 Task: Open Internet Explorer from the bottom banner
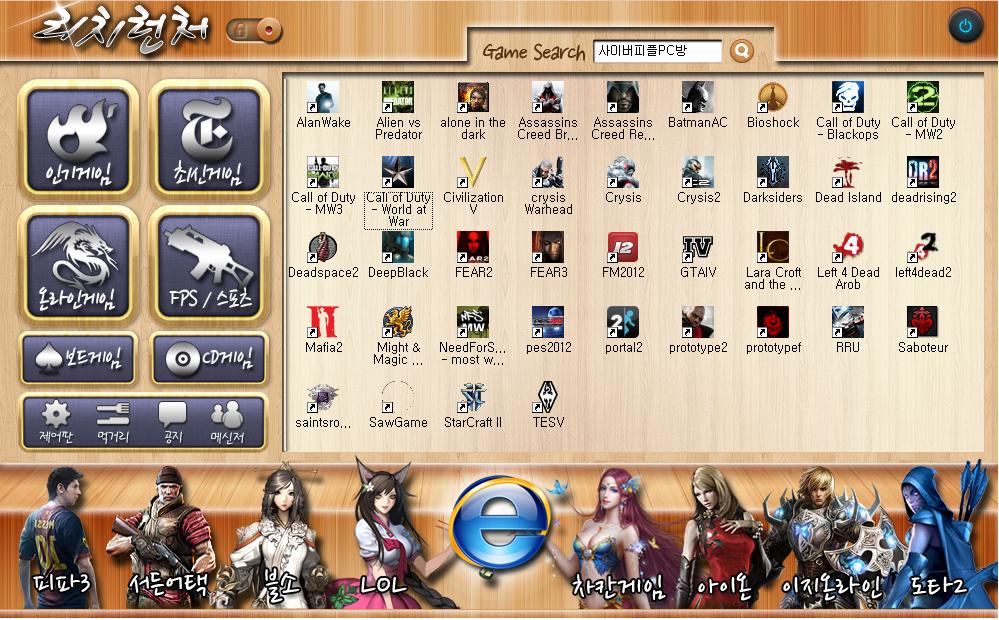tap(500, 524)
